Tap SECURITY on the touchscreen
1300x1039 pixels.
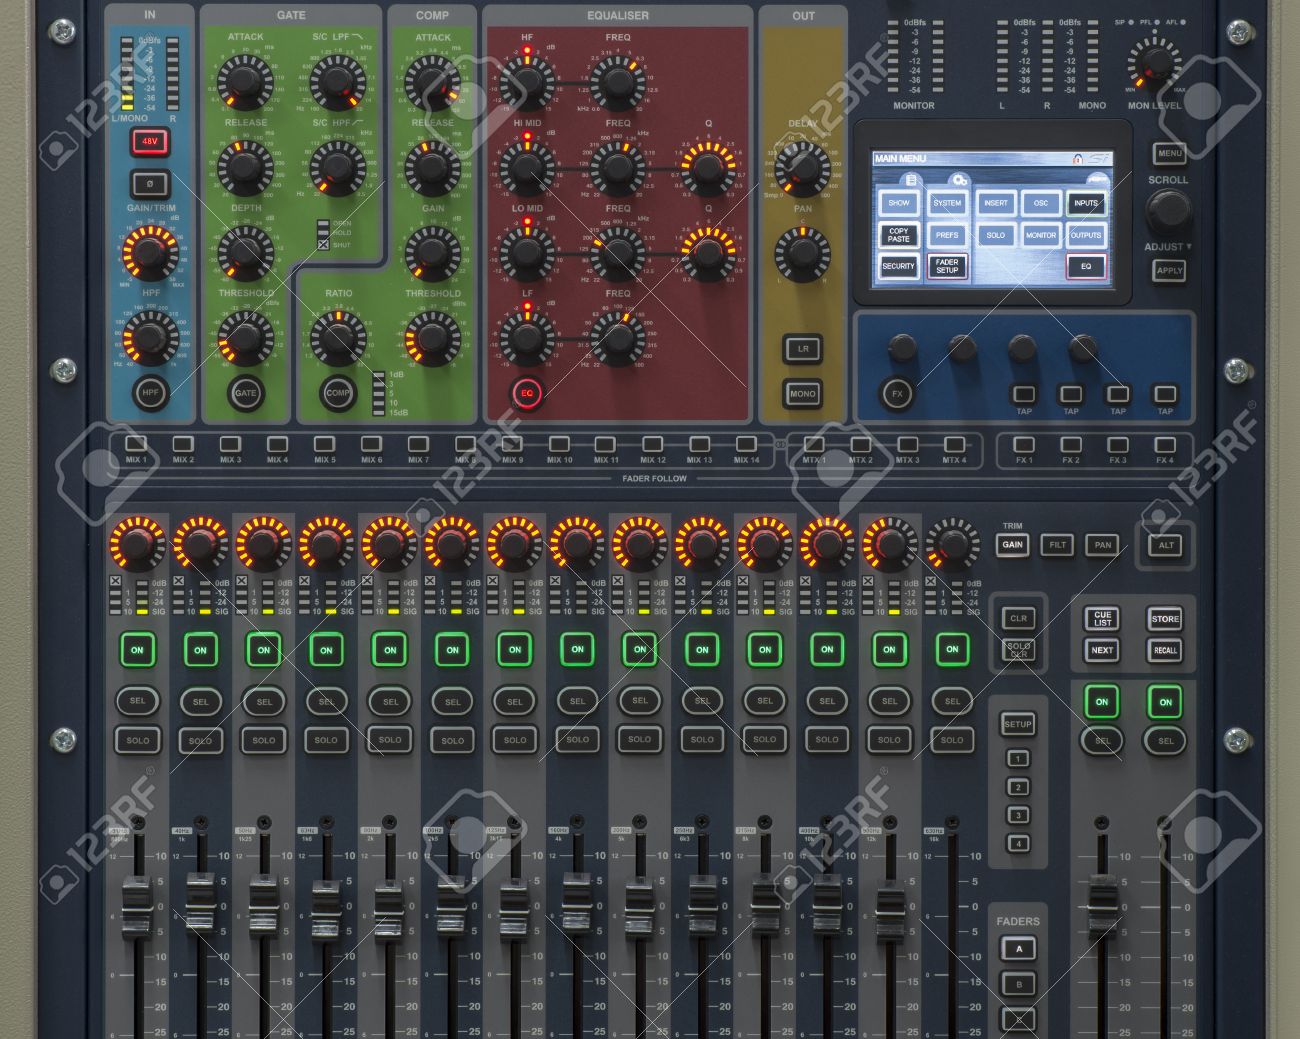click(x=899, y=266)
